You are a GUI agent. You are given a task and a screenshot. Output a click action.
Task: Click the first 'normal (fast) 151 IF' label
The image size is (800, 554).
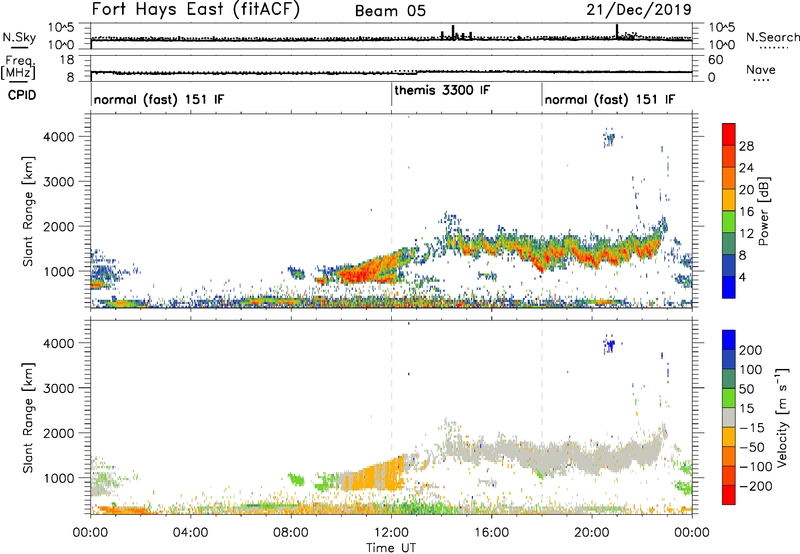coord(159,99)
